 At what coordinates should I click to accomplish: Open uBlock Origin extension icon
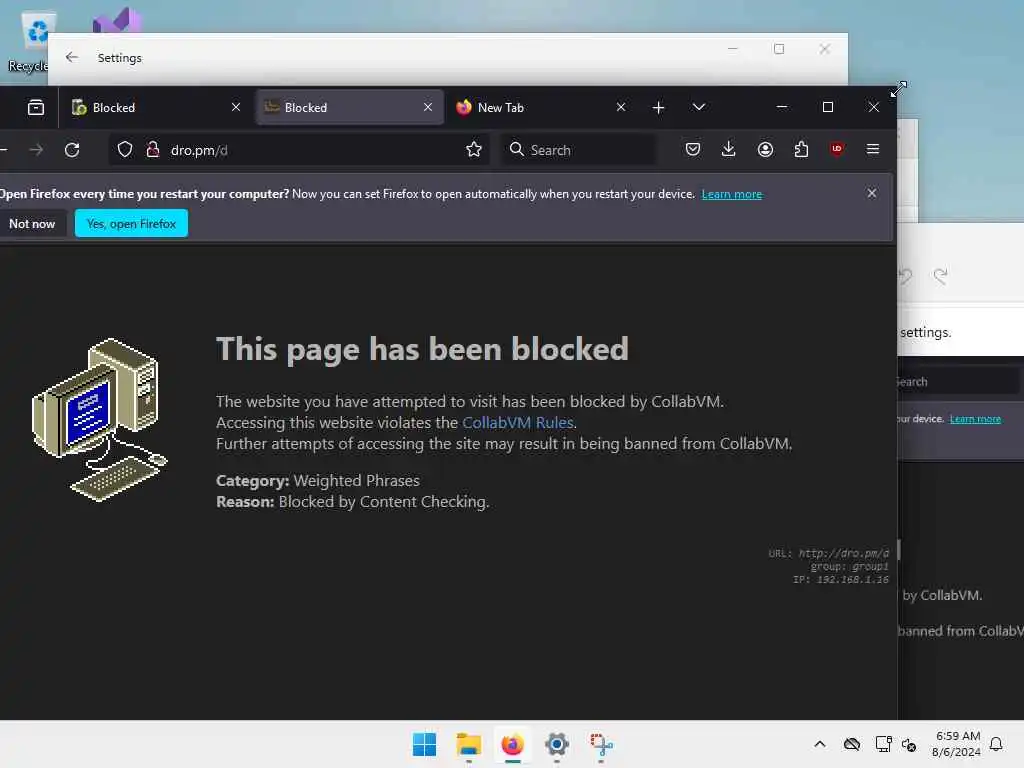point(837,150)
